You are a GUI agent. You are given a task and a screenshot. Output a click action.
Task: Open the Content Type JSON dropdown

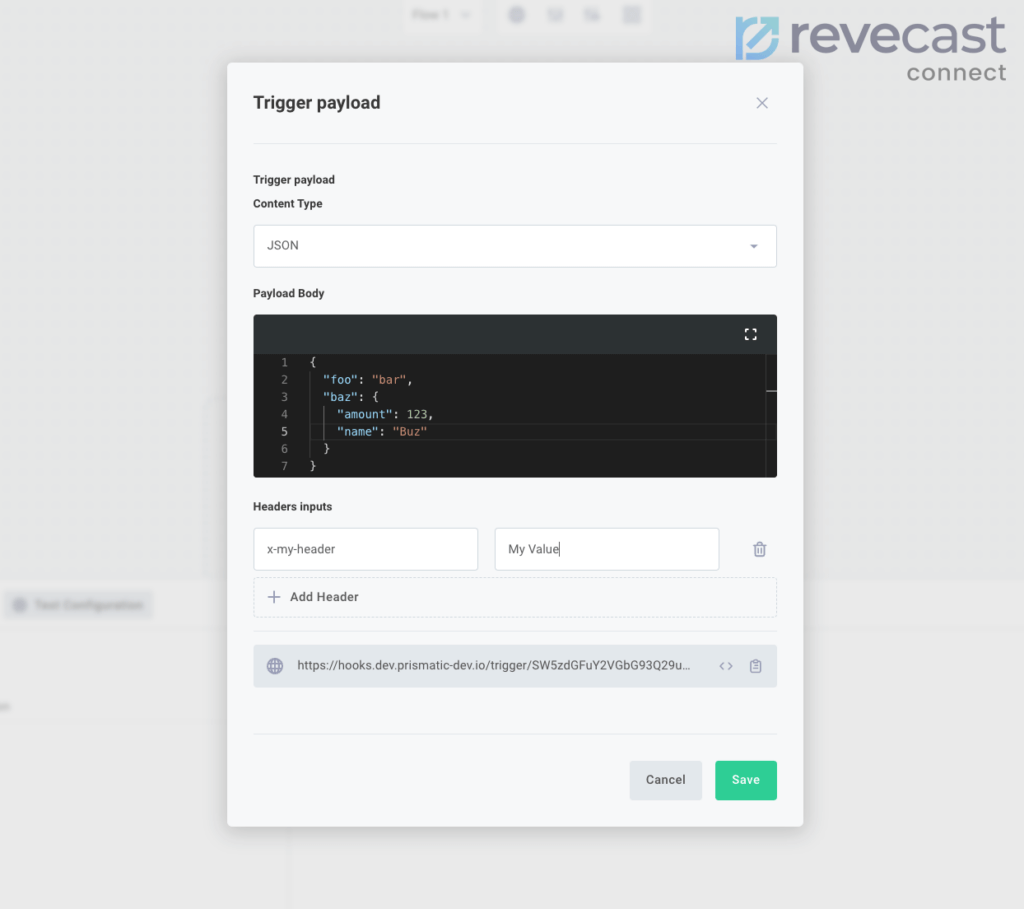pos(514,246)
